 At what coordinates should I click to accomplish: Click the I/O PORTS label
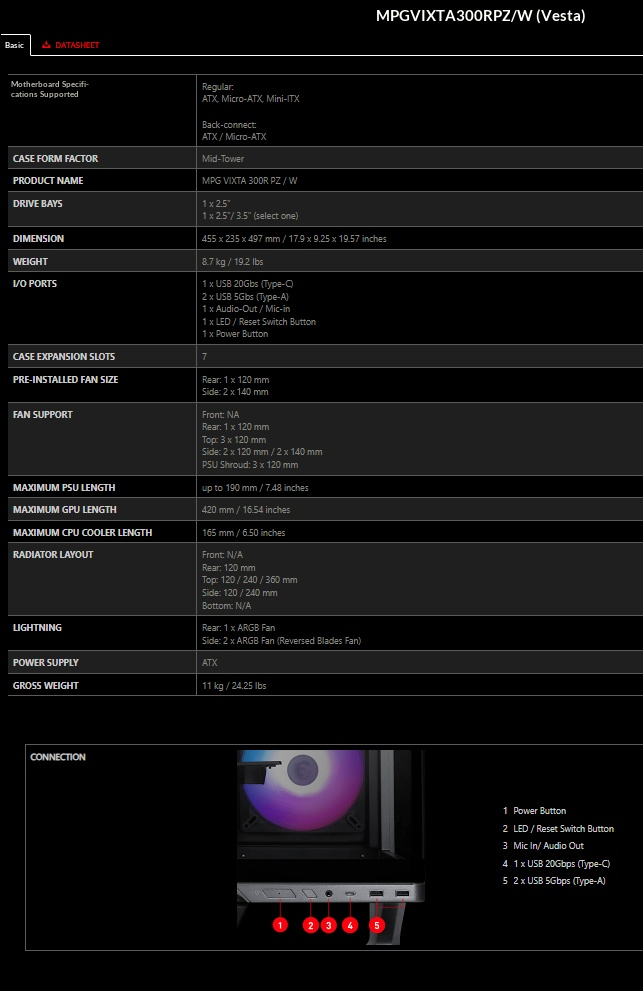35,284
